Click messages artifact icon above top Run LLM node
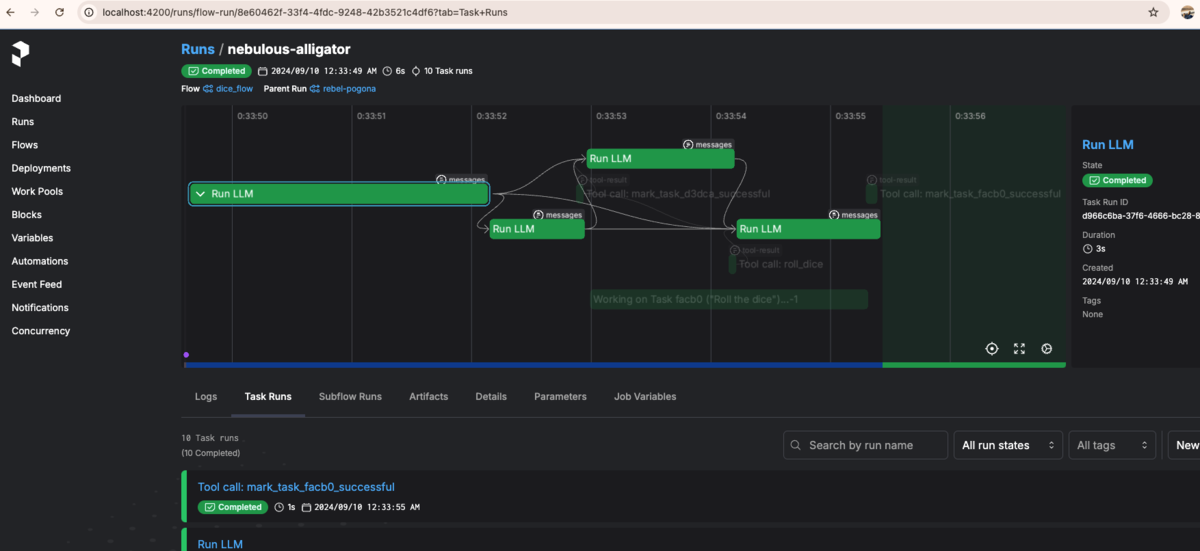 (x=688, y=144)
